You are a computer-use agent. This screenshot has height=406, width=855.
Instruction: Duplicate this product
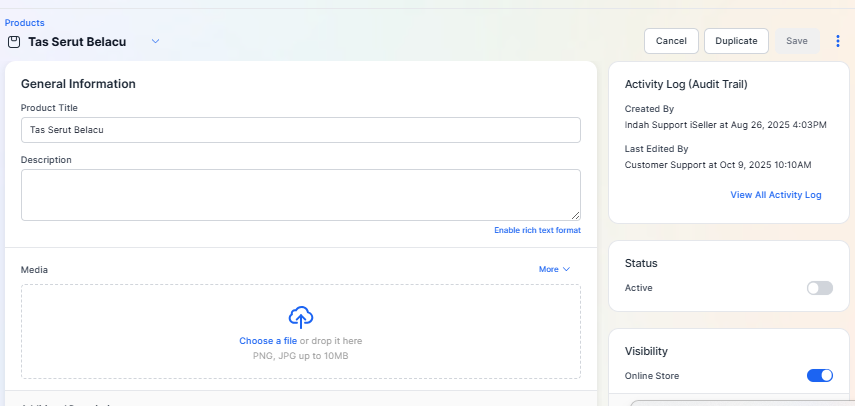736,41
